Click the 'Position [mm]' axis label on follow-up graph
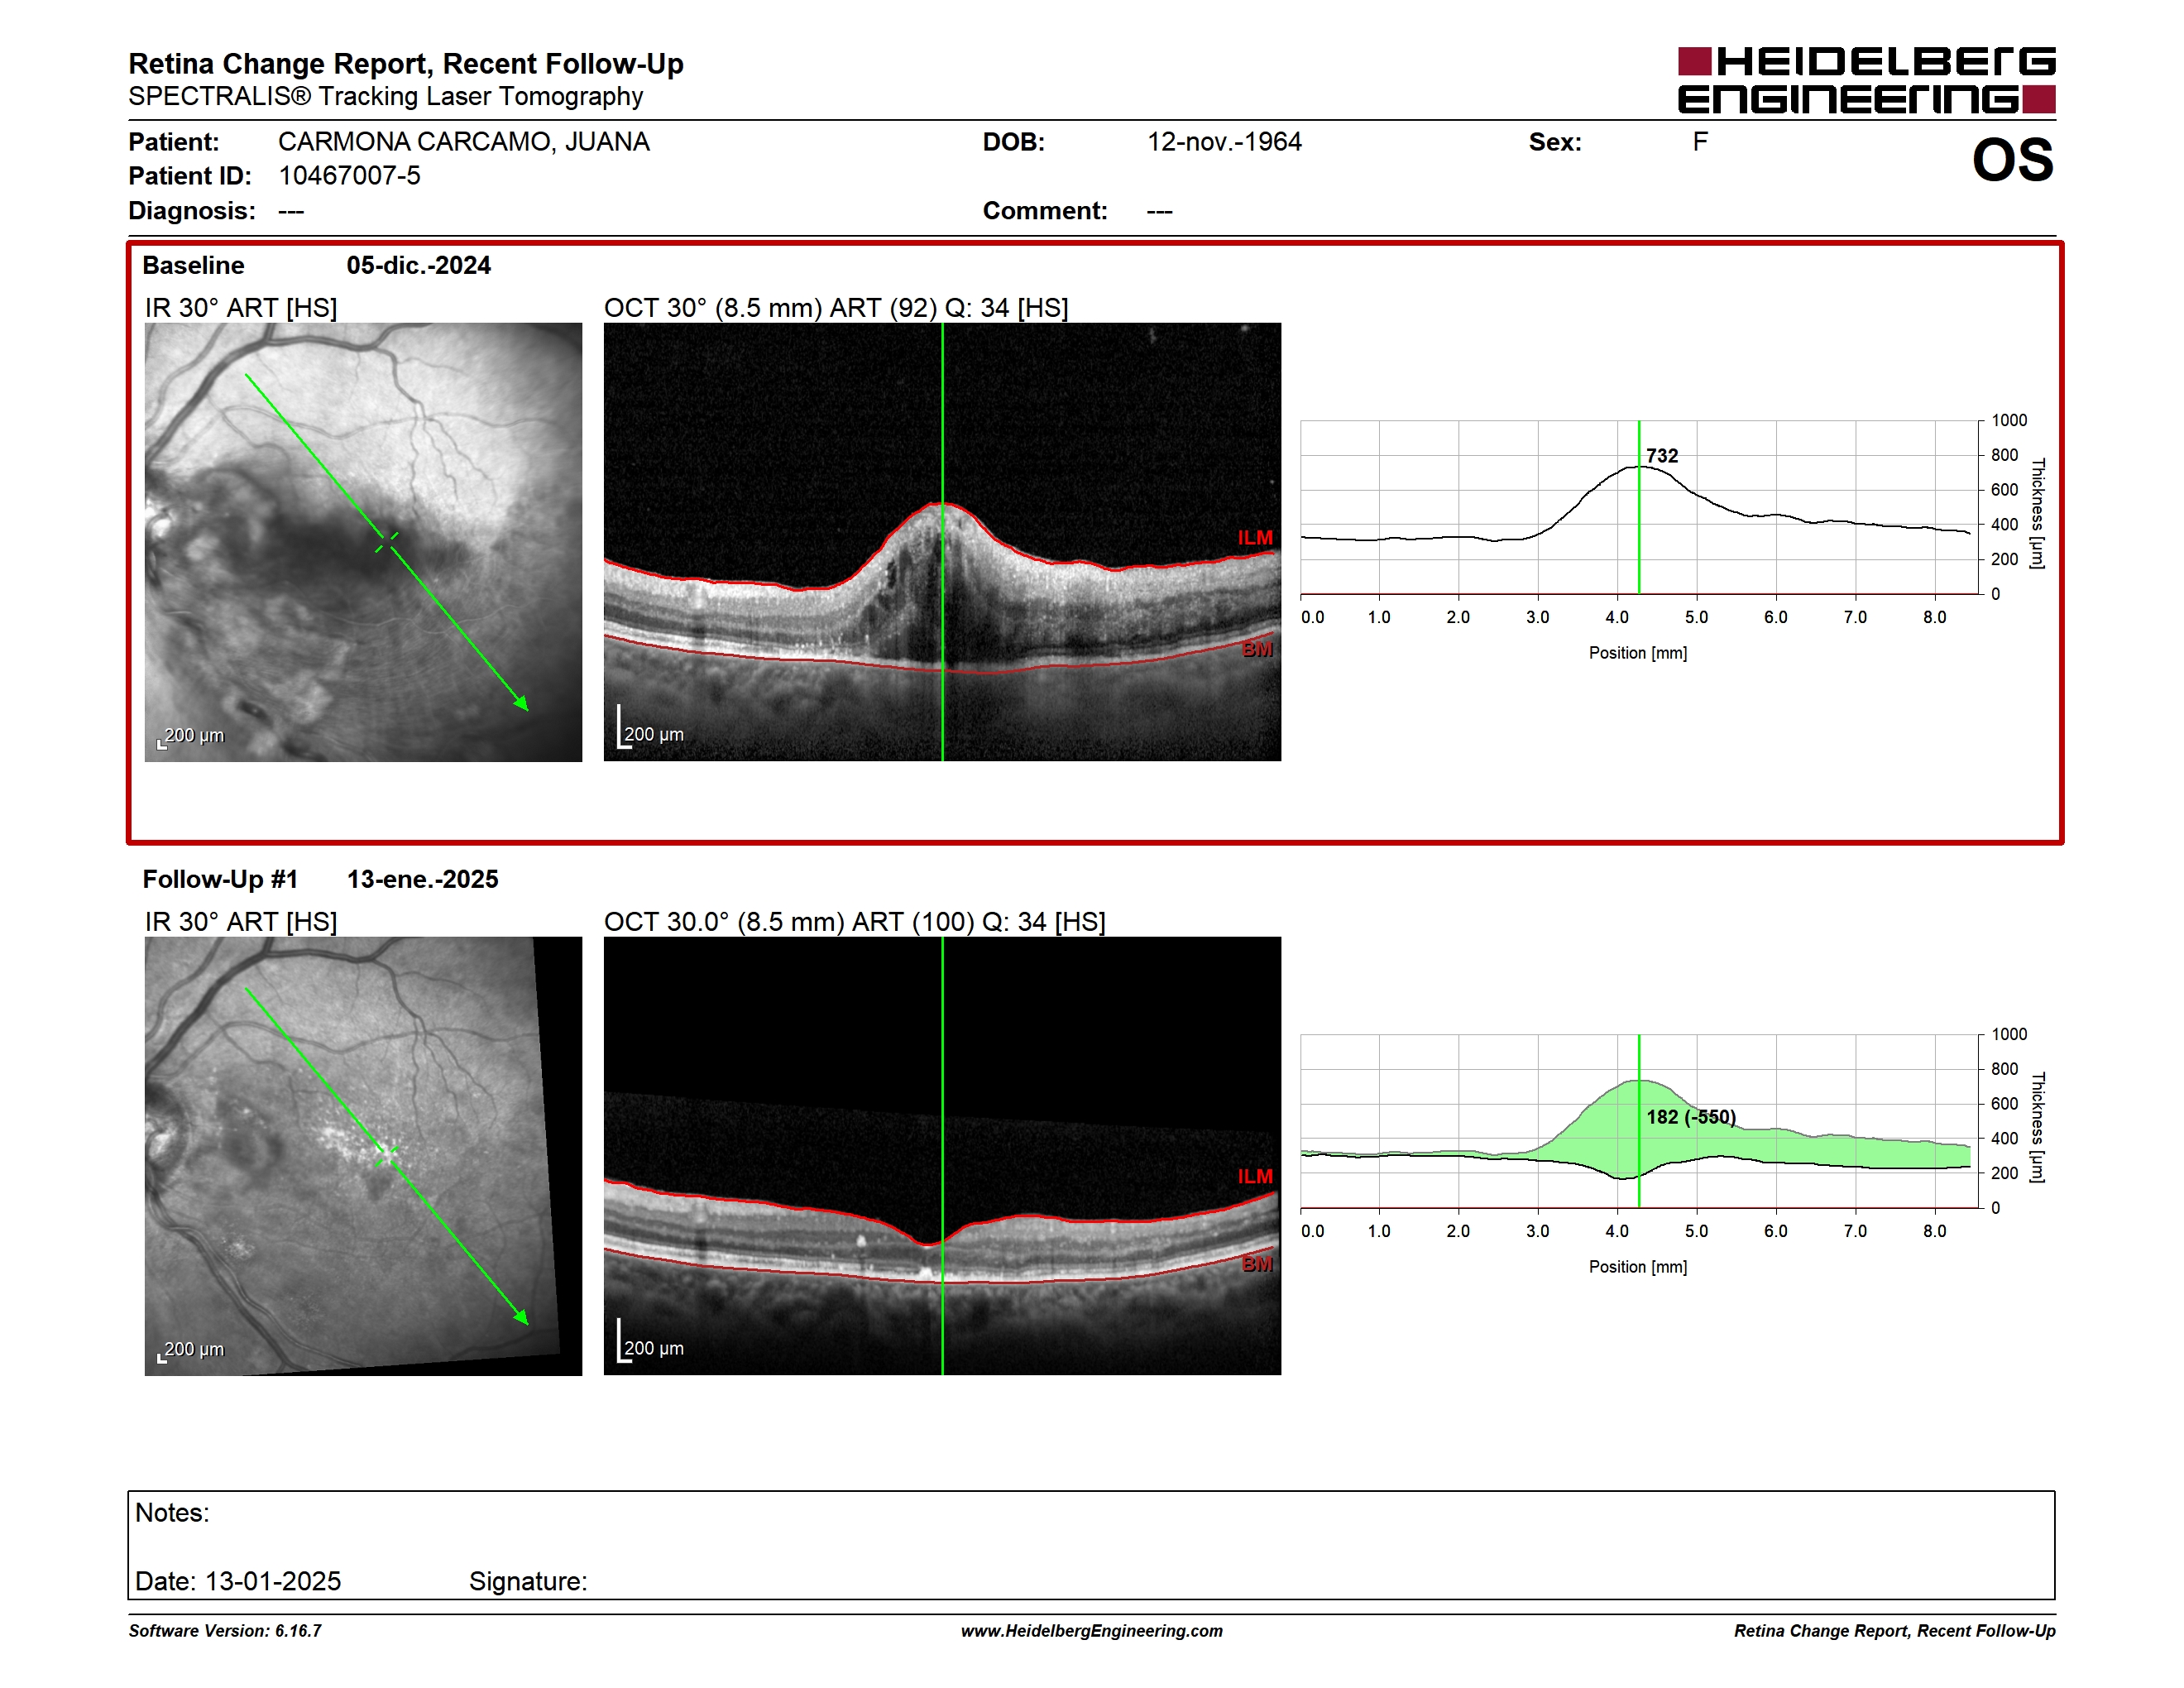This screenshot has height=1688, width=2184. [x=1638, y=1267]
